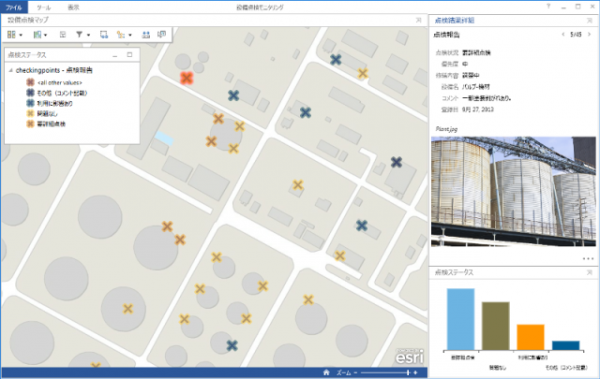Click the funnel filter icon

79,35
